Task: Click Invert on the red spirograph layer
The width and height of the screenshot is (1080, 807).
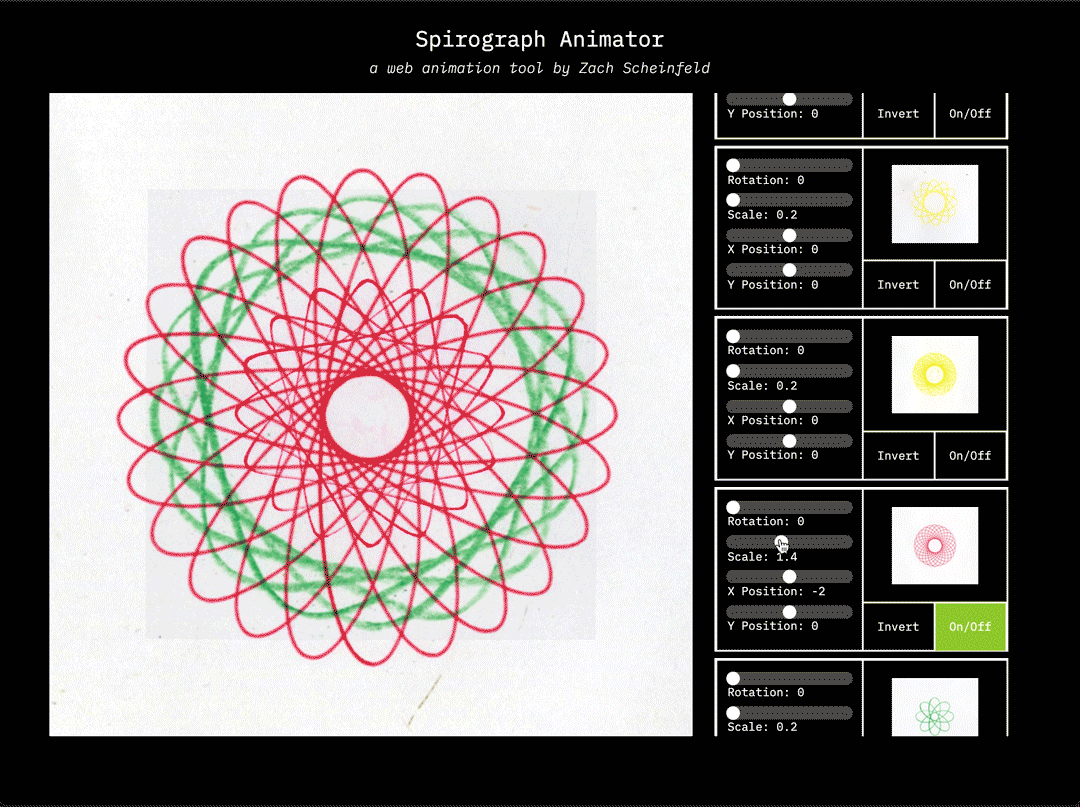Action: [898, 627]
